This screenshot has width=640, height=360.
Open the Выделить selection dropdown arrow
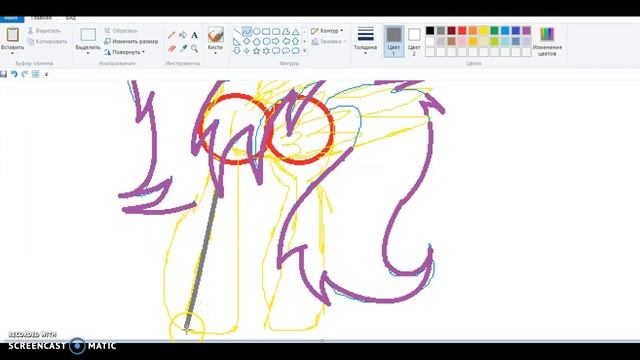[88, 53]
